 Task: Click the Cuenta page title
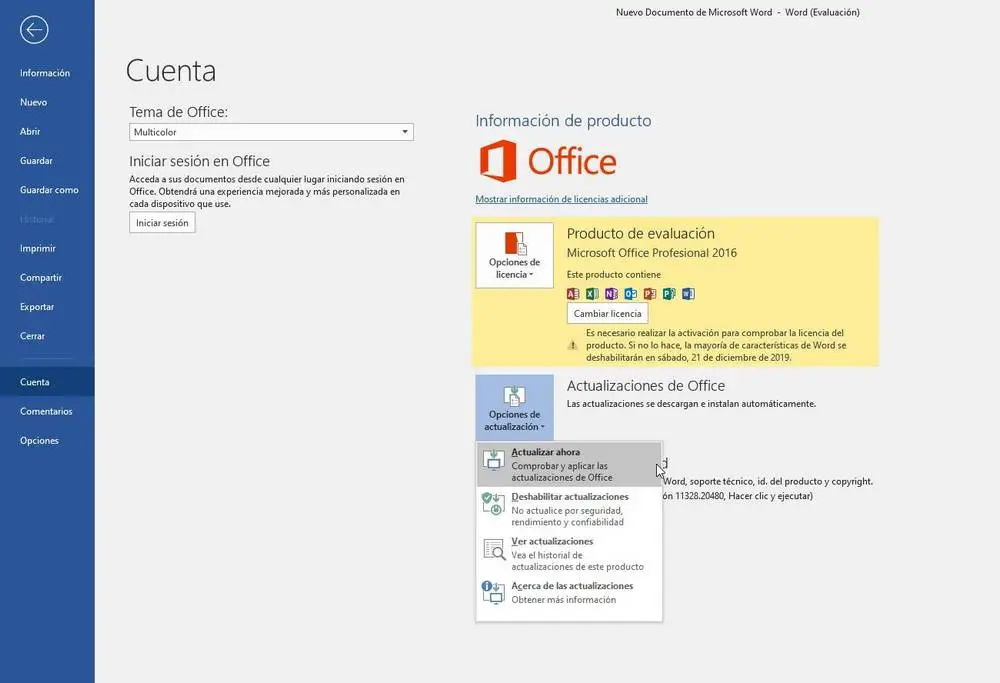coord(171,71)
